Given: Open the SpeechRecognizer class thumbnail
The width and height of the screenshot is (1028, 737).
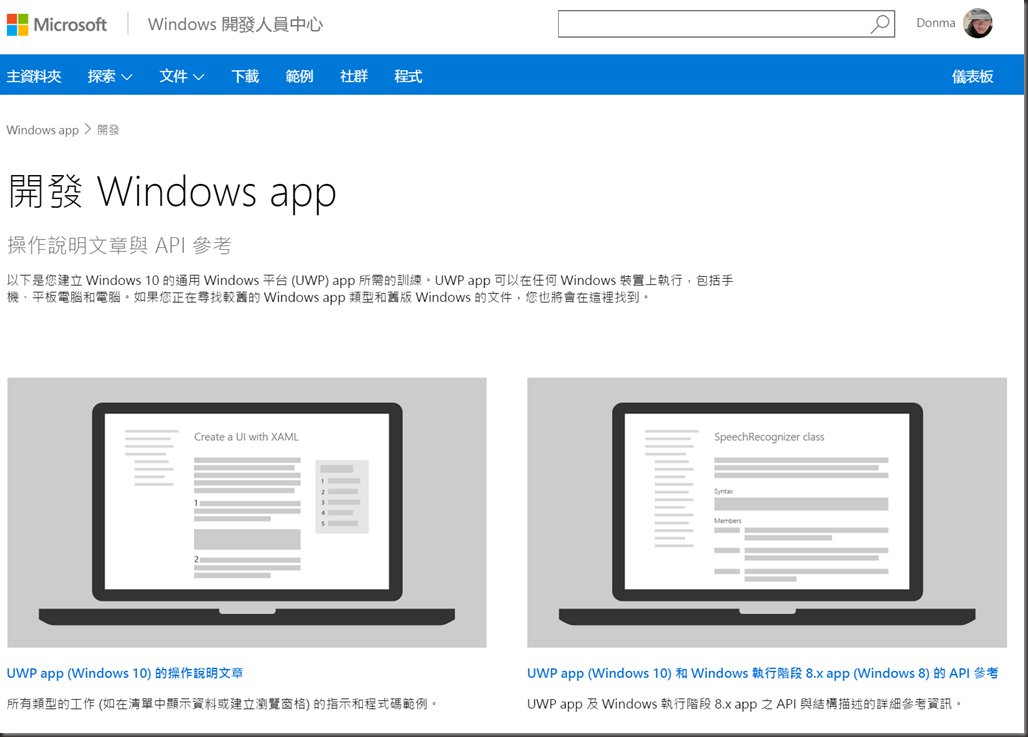Looking at the screenshot, I should coord(767,512).
